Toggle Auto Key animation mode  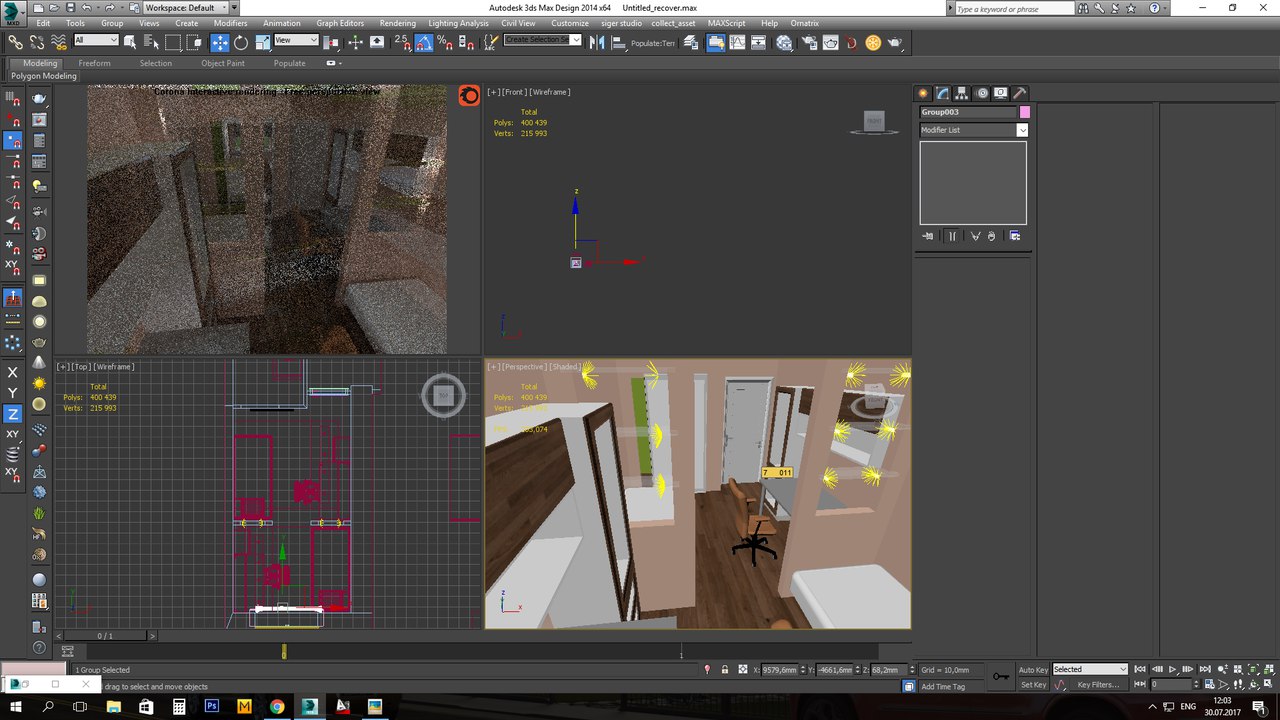point(1033,669)
